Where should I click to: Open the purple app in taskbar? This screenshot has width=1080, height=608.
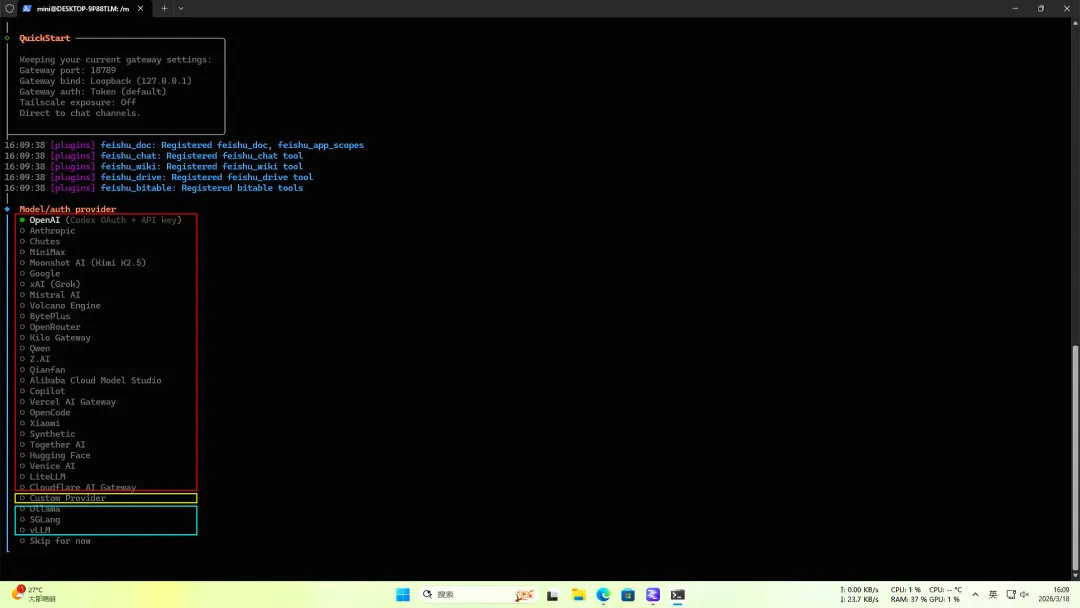point(653,595)
